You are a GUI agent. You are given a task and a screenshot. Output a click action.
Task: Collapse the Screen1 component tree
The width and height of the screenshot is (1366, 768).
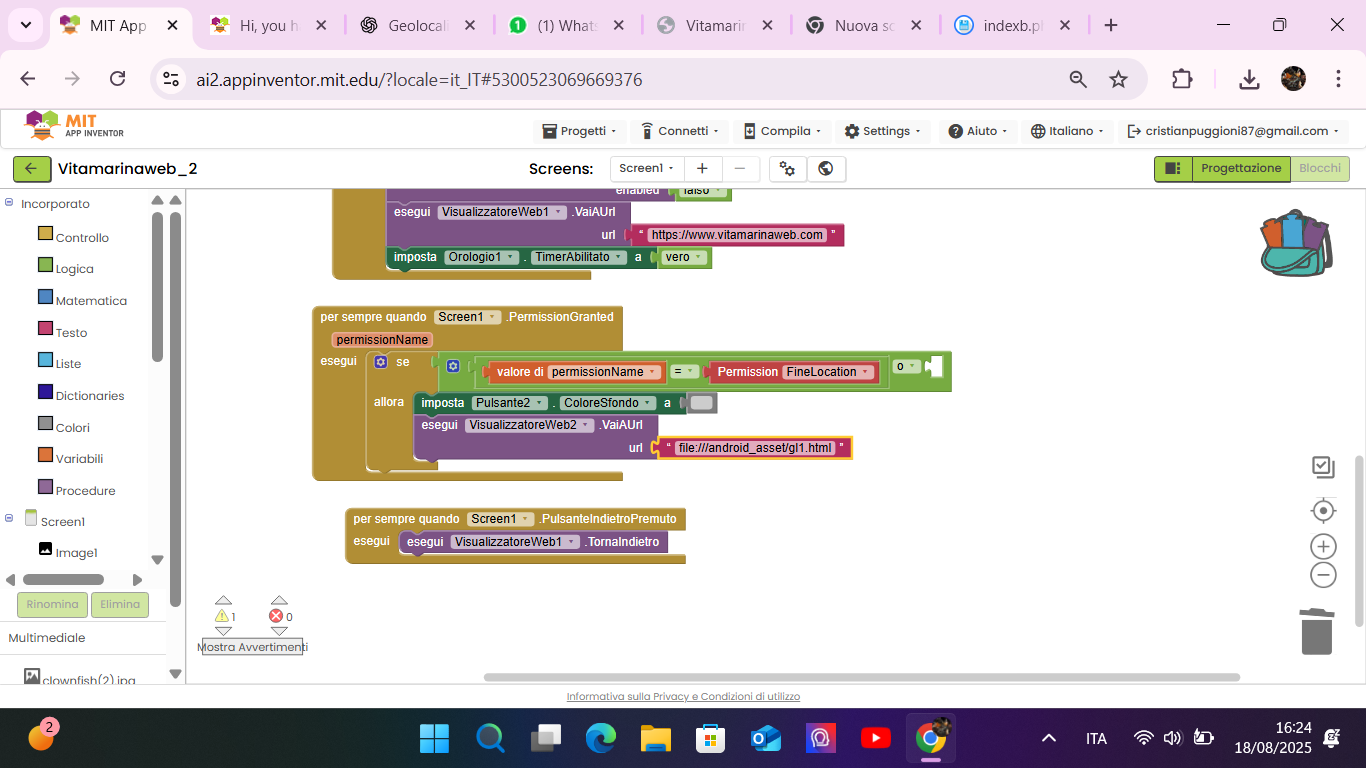(x=9, y=518)
